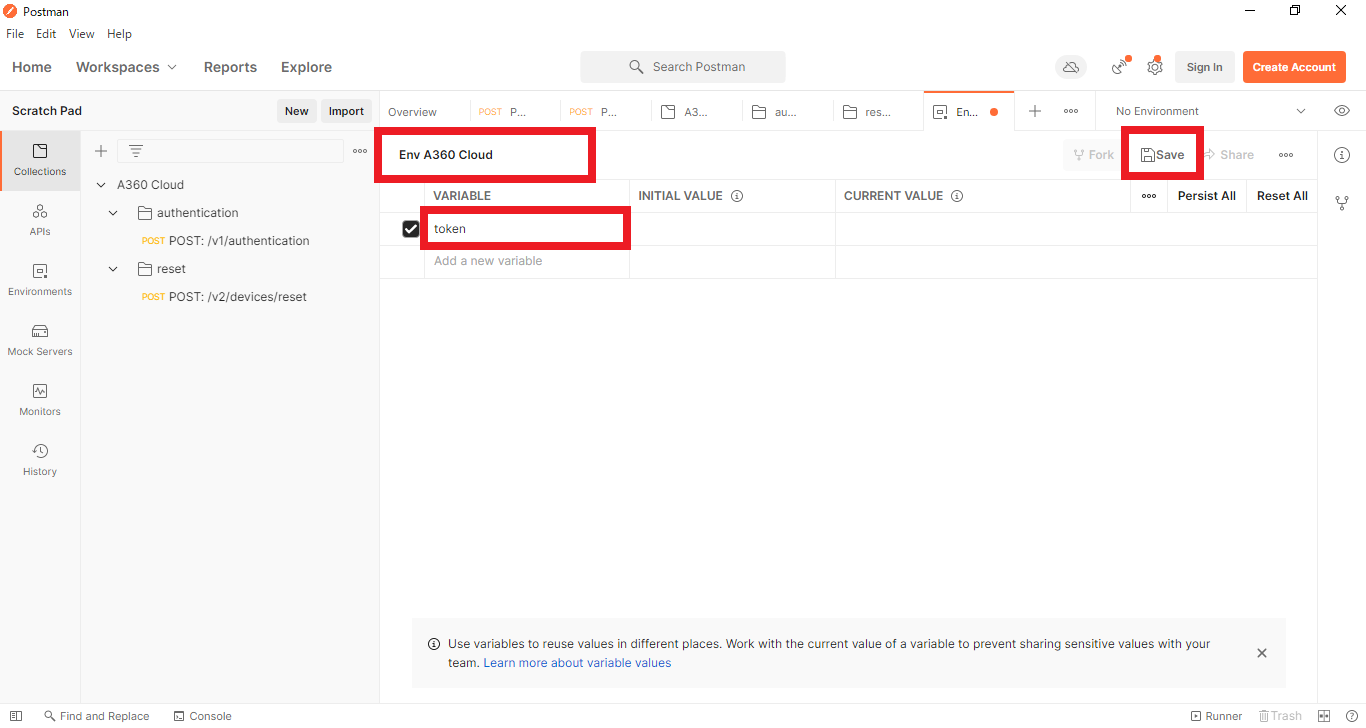The image size is (1366, 728).
Task: Open the tab bar more options ellipsis
Action: (x=1071, y=111)
